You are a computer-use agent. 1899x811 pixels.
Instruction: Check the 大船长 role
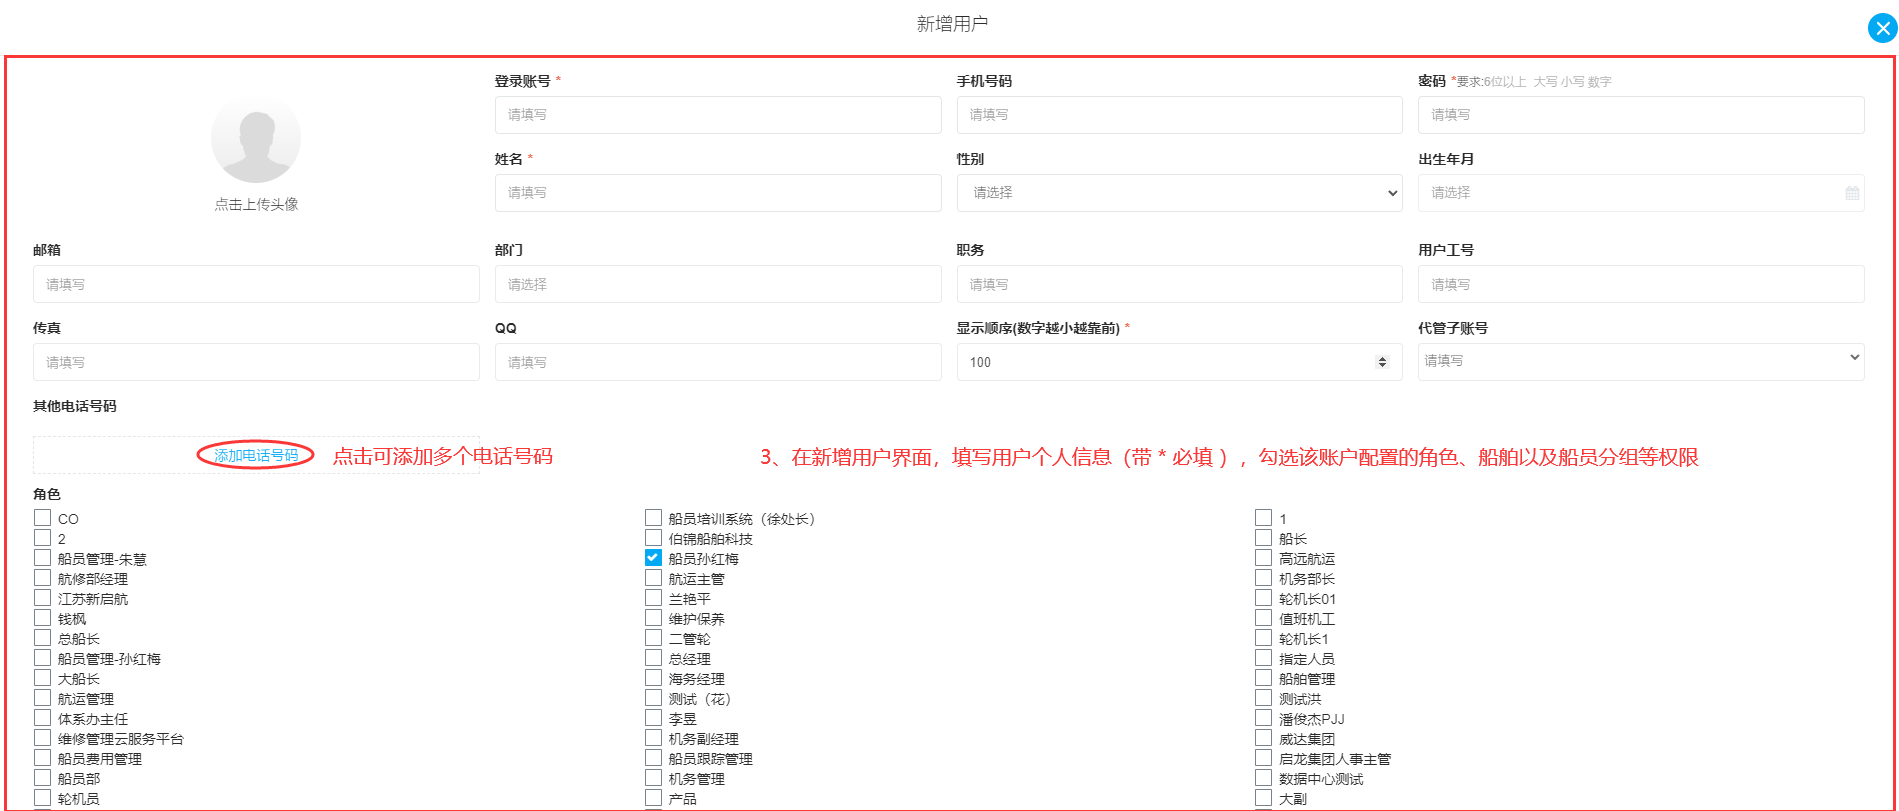pyautogui.click(x=42, y=678)
